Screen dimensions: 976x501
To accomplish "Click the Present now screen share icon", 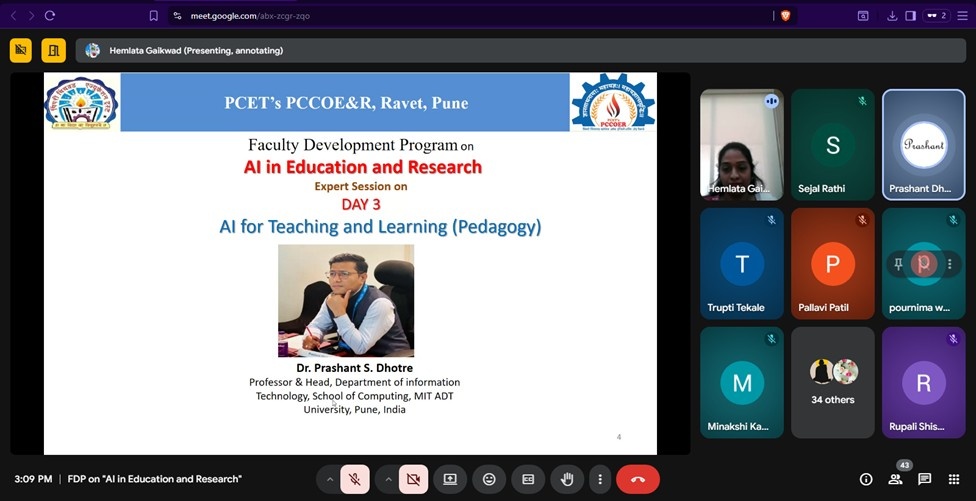I will coord(450,479).
